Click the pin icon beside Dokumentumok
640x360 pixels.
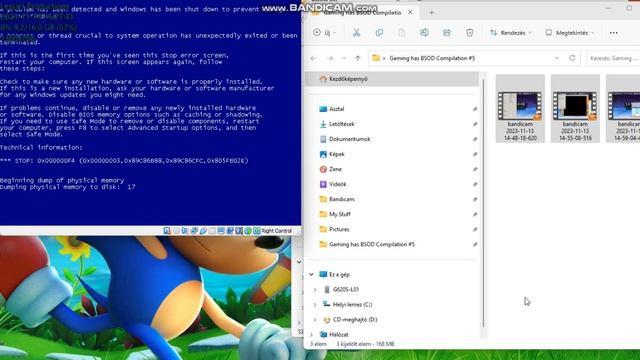pyautogui.click(x=475, y=139)
